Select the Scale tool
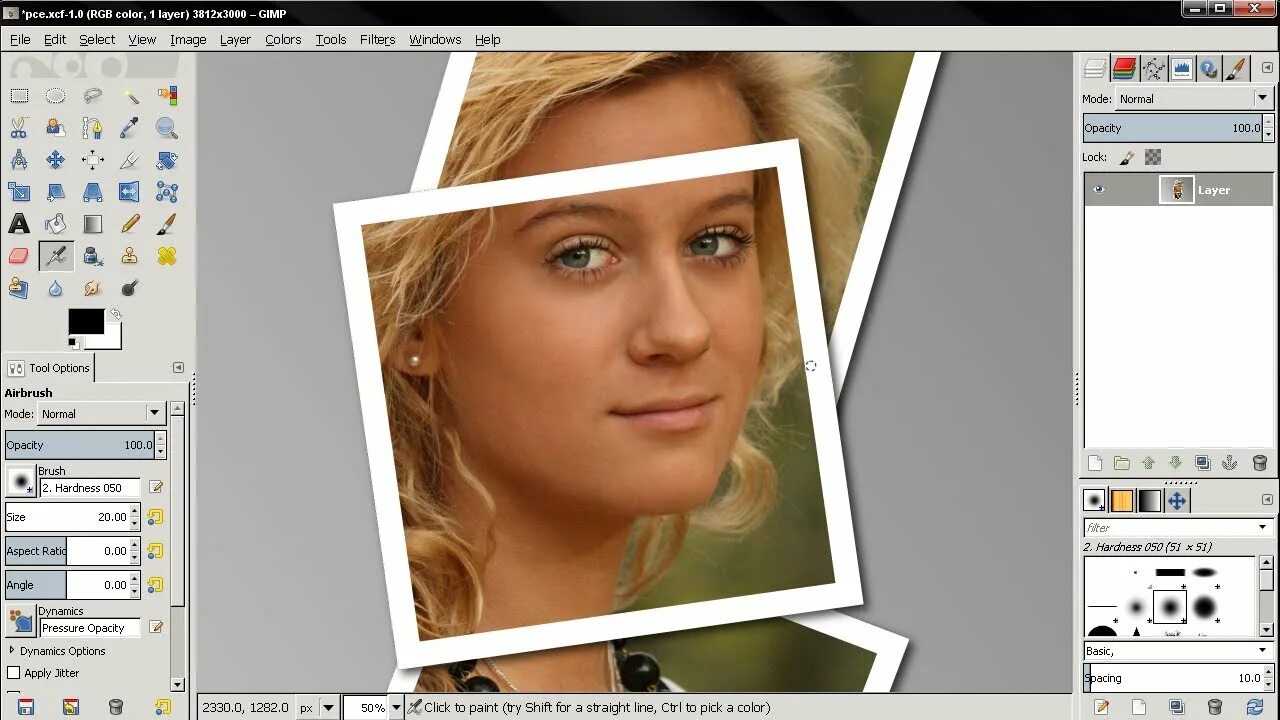This screenshot has width=1280, height=720. tap(19, 192)
